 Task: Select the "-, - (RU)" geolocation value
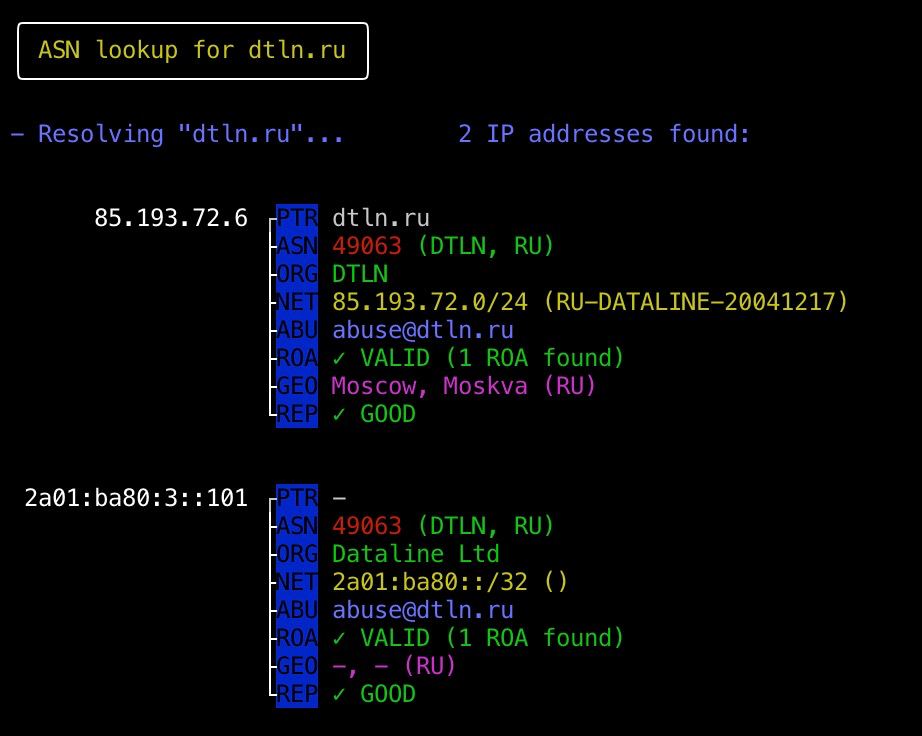click(x=394, y=666)
